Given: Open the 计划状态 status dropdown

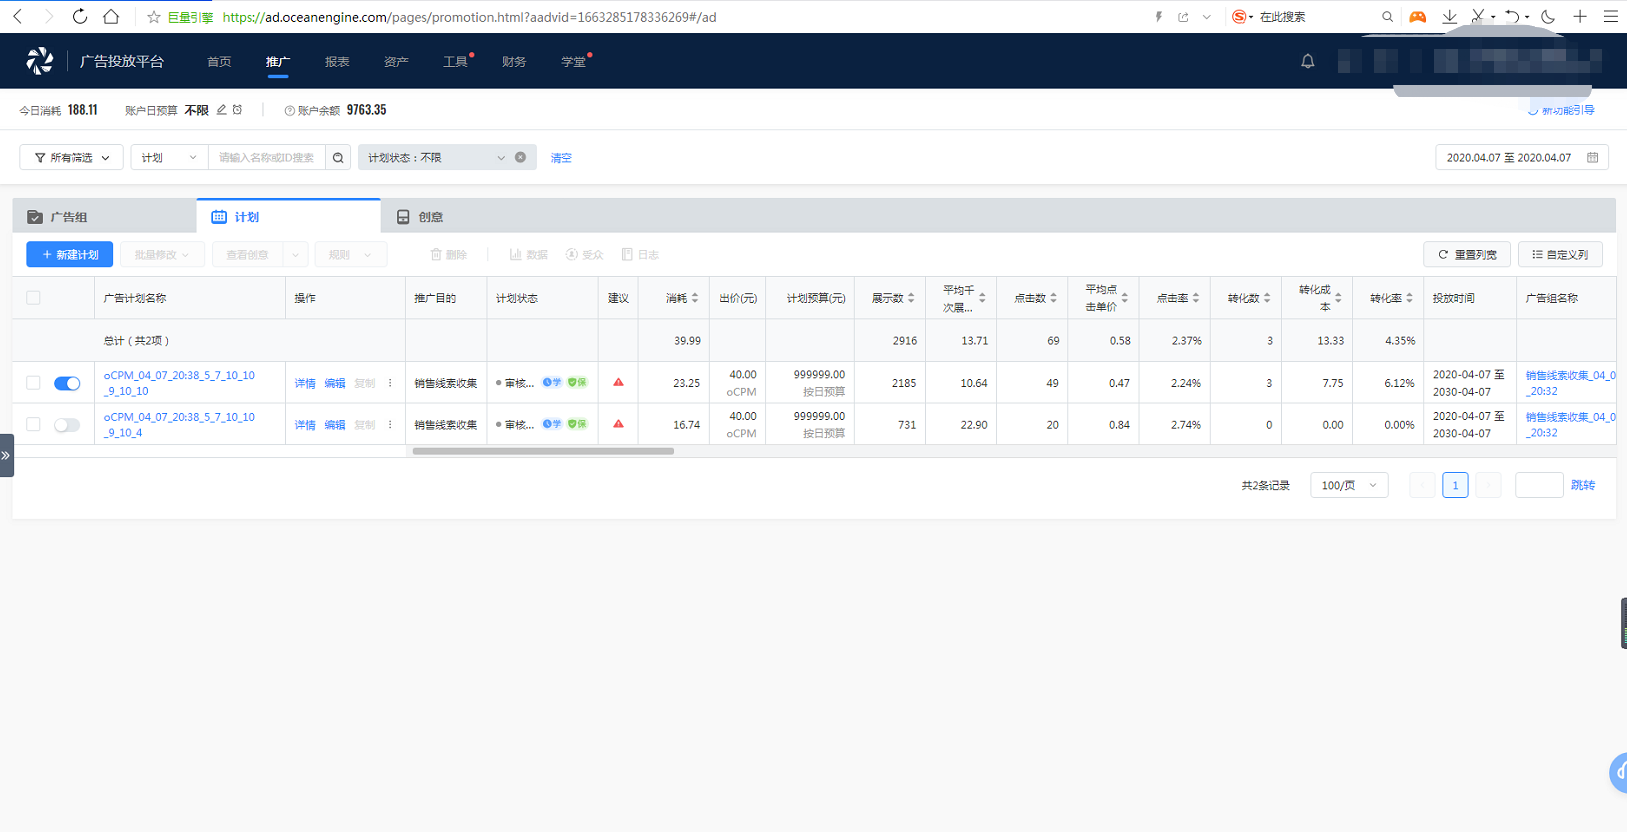Looking at the screenshot, I should 435,158.
